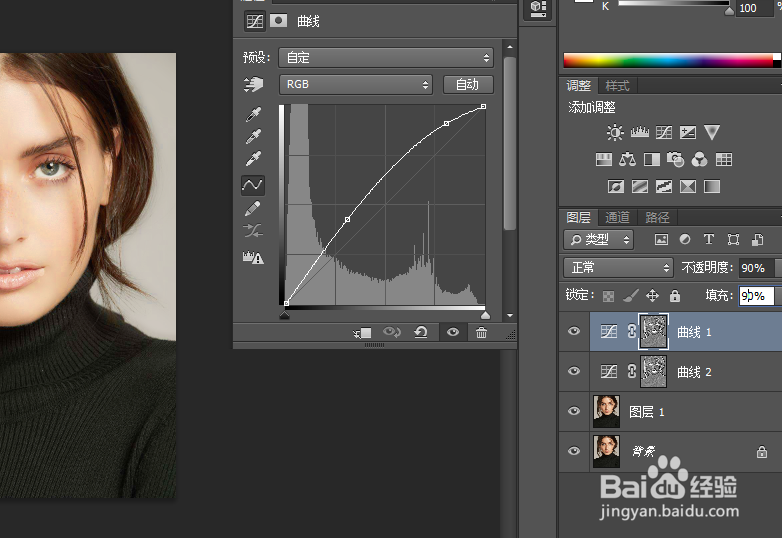Switch to the 样式 tab
Image resolution: width=782 pixels, height=538 pixels.
[617, 86]
